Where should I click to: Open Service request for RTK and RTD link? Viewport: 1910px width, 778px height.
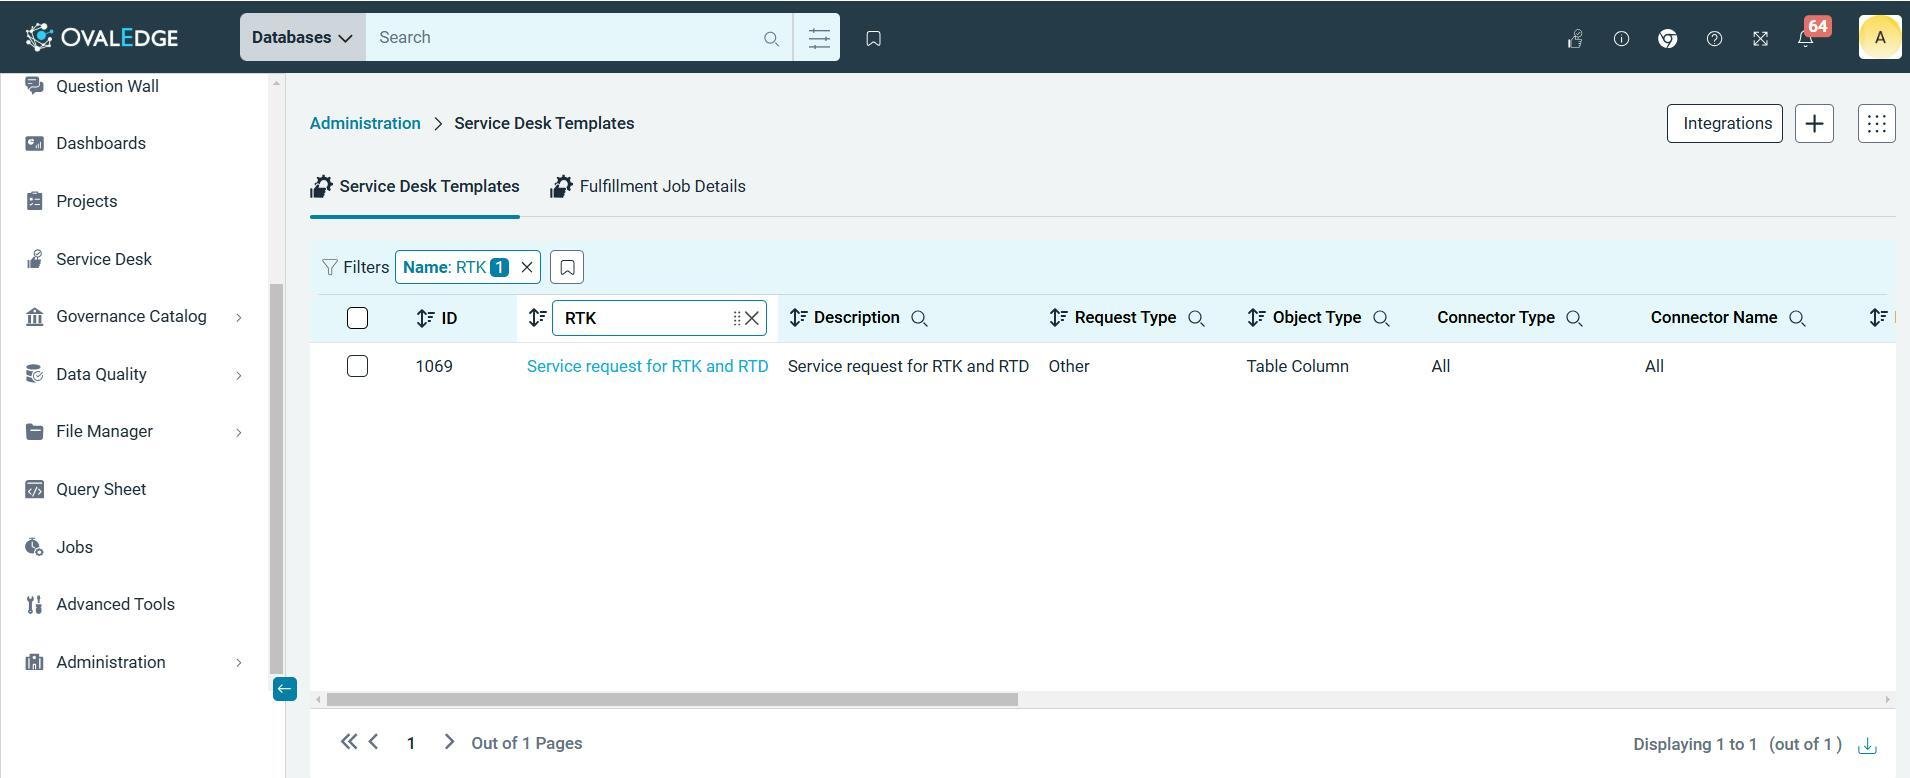647,366
